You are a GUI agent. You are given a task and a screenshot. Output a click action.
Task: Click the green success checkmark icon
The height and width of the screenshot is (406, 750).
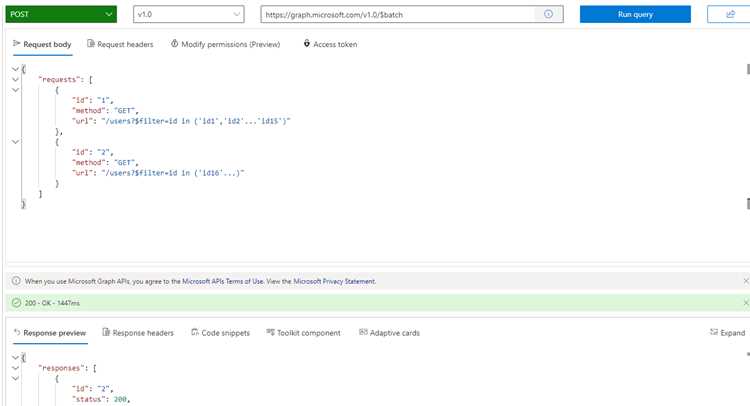[x=16, y=303]
